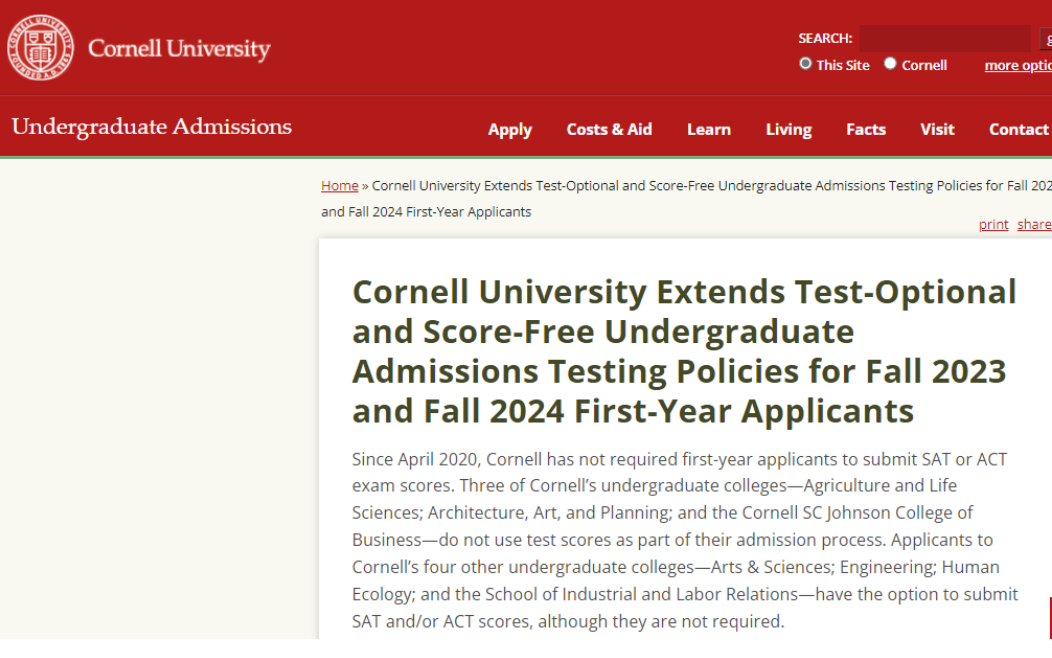Click the article headline about Test-Optional policies
Screen dimensions: 1052x658
(x=684, y=351)
